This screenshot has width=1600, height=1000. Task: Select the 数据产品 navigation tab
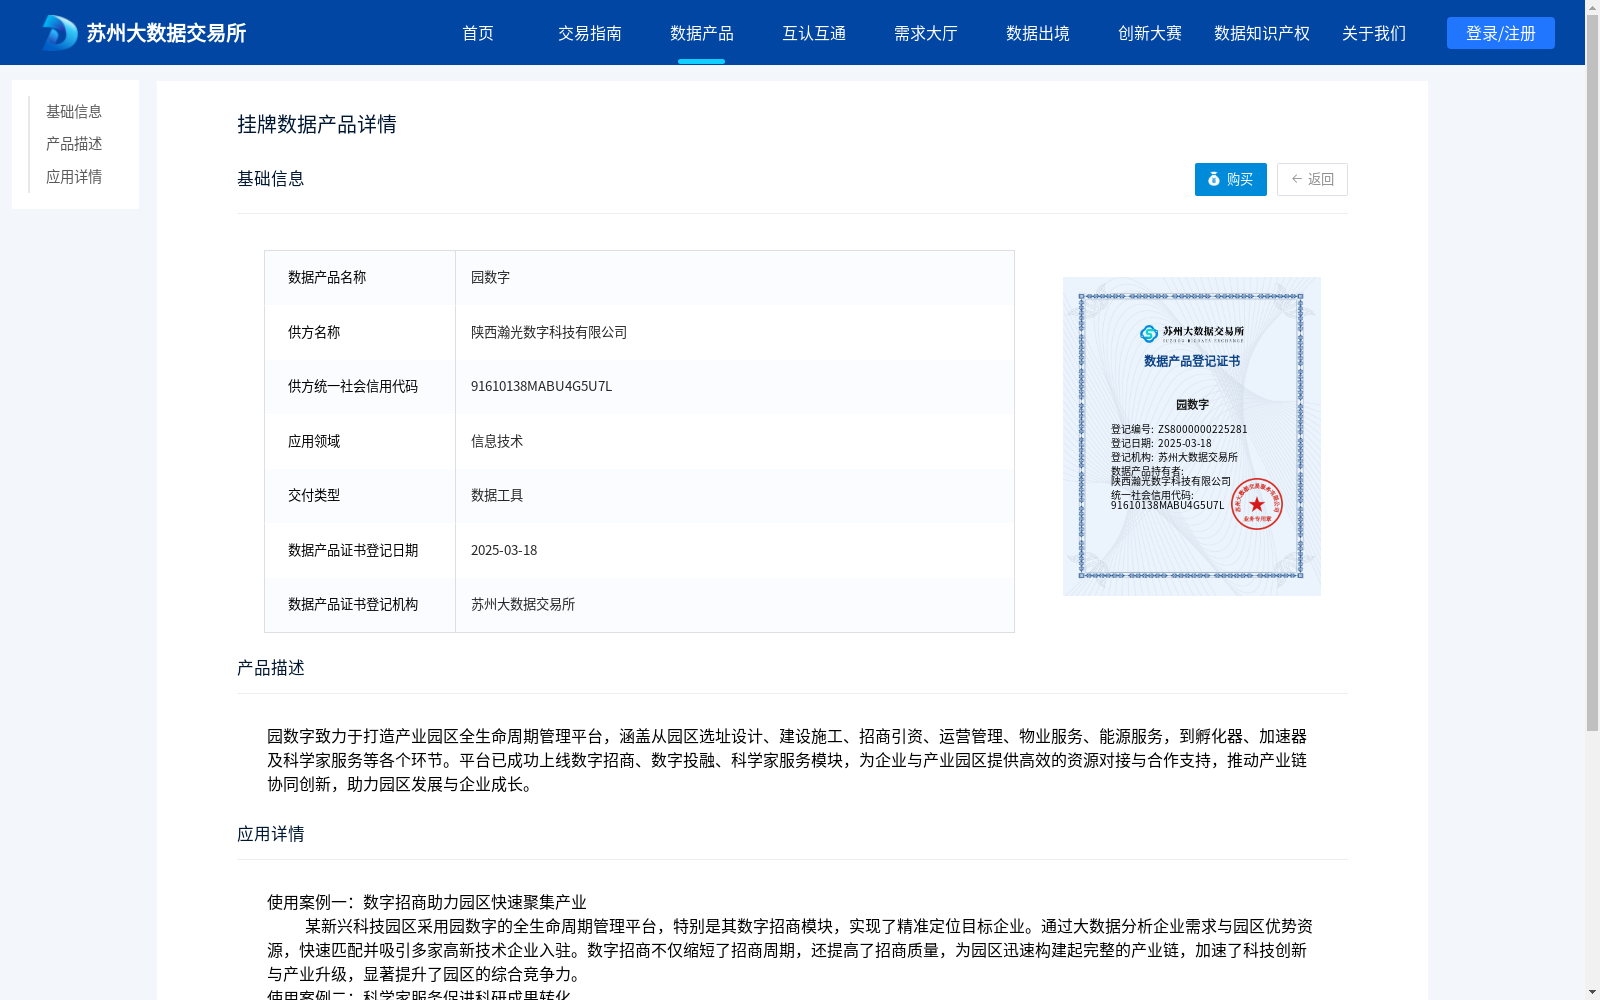point(702,33)
